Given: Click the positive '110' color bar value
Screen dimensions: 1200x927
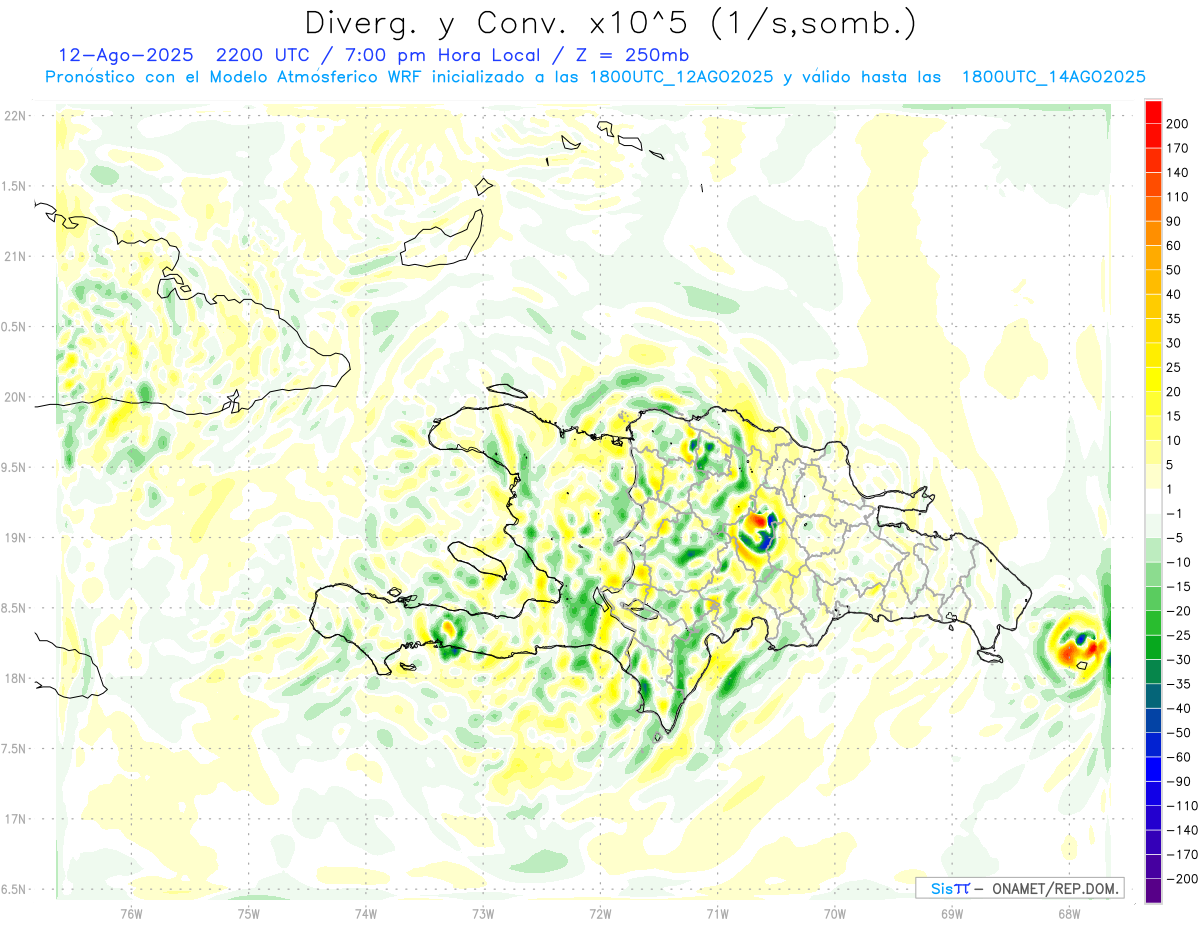Looking at the screenshot, I should coord(1178,197).
